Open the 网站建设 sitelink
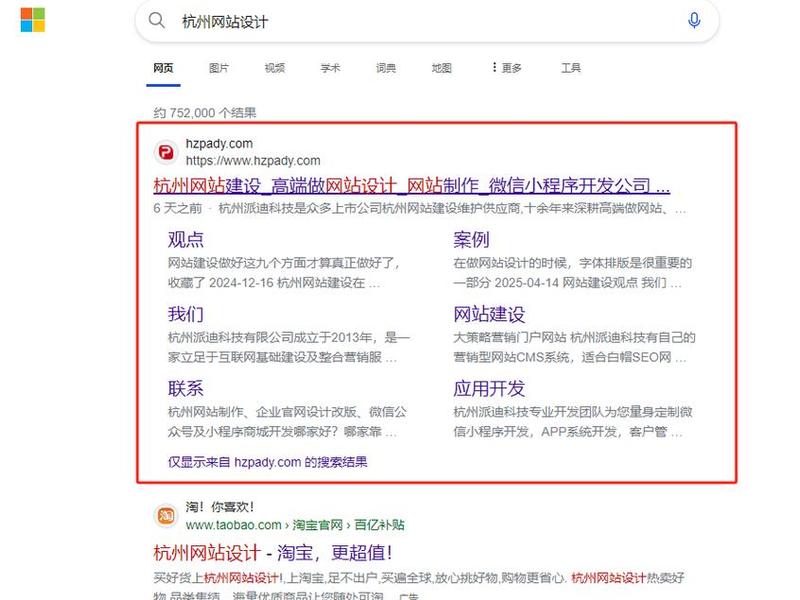Screen dimensions: 800x600 tap(489, 314)
